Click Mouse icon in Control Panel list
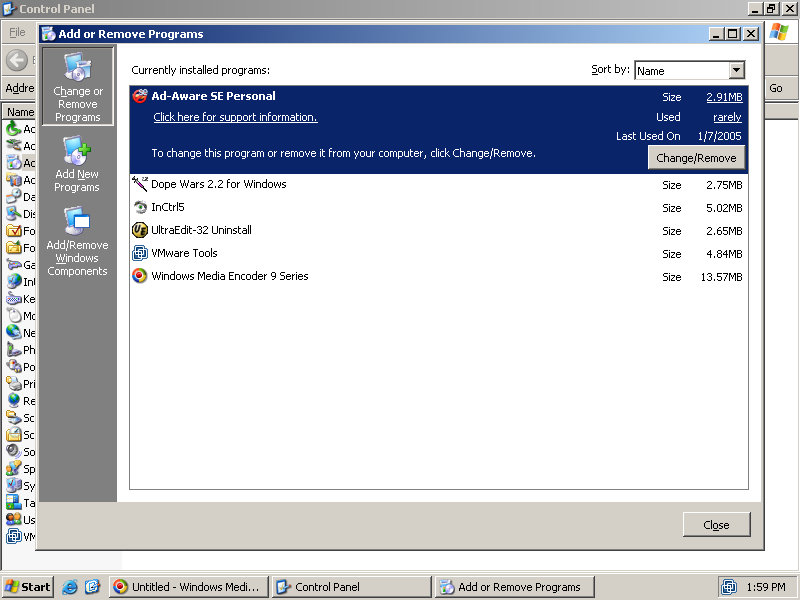Image resolution: width=800 pixels, height=600 pixels. [14, 316]
